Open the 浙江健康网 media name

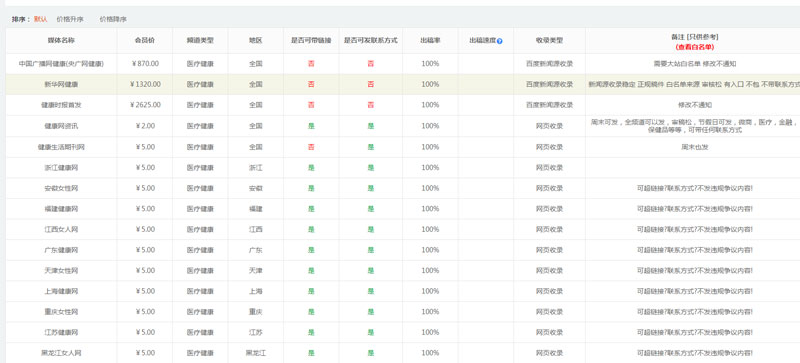click(61, 167)
